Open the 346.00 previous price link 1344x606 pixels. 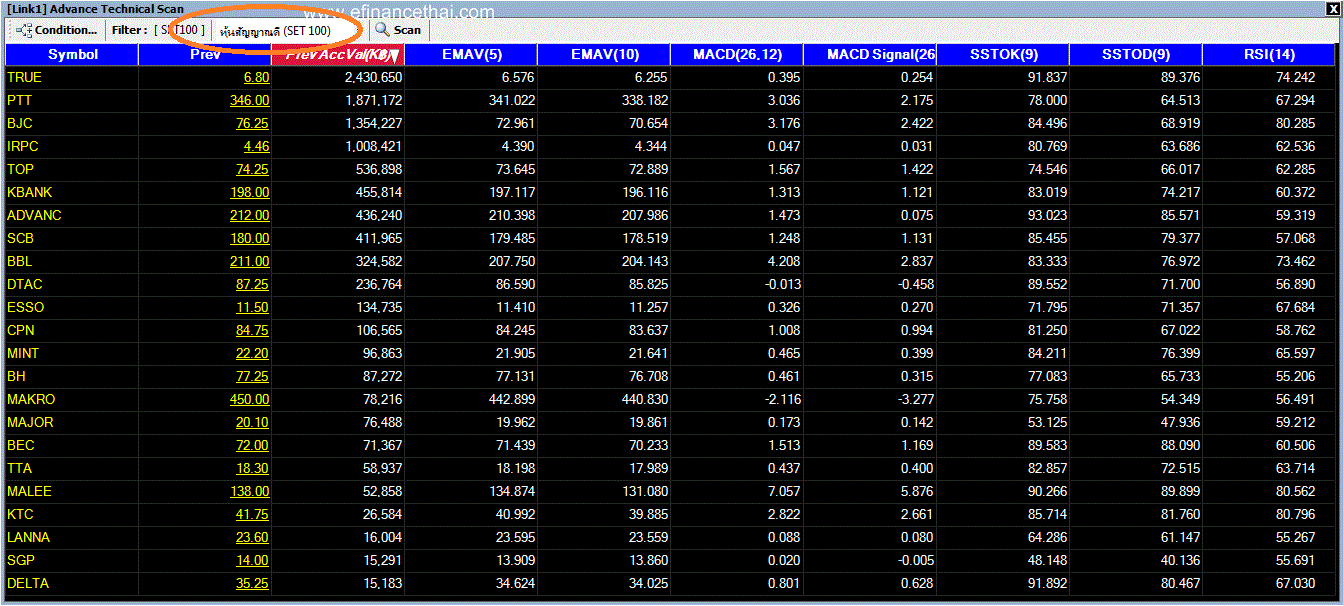pyautogui.click(x=249, y=100)
